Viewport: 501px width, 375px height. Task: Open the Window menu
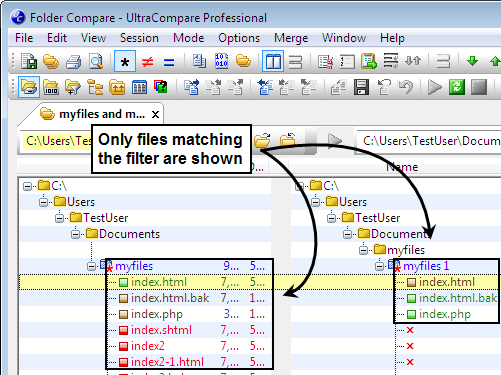[x=344, y=38]
